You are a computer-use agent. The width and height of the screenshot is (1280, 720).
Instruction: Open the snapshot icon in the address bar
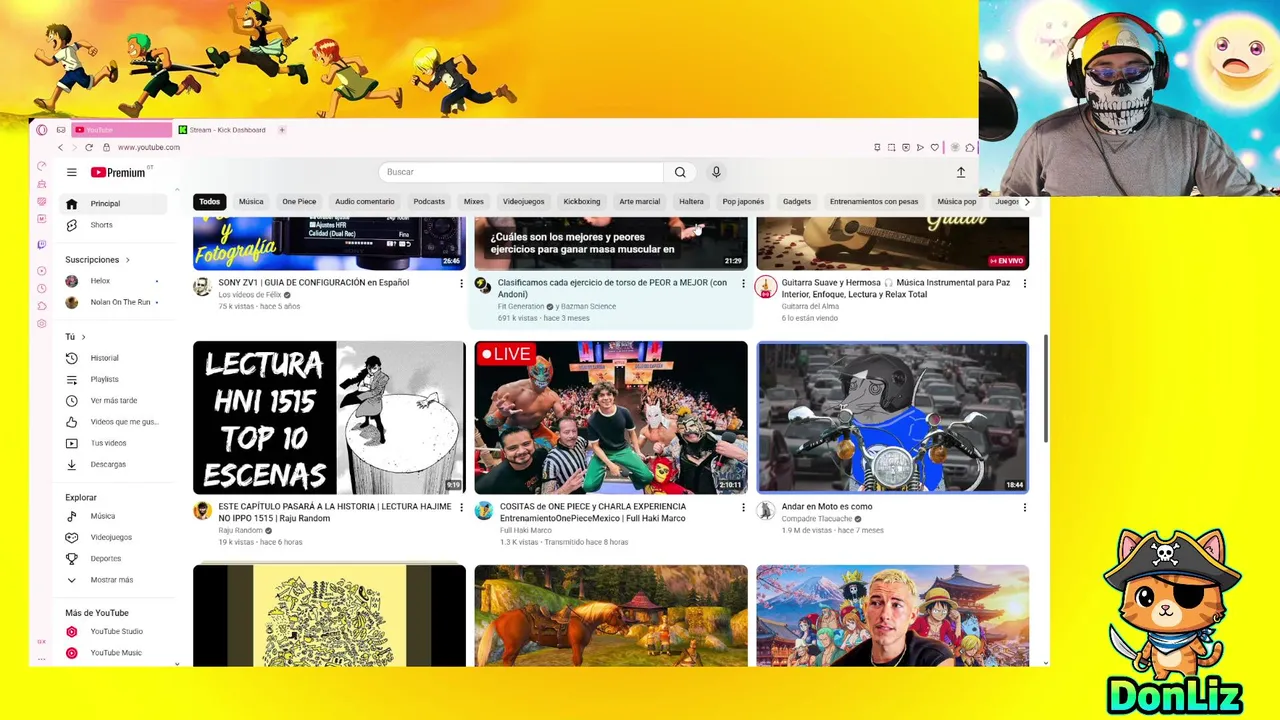pyautogui.click(x=891, y=147)
